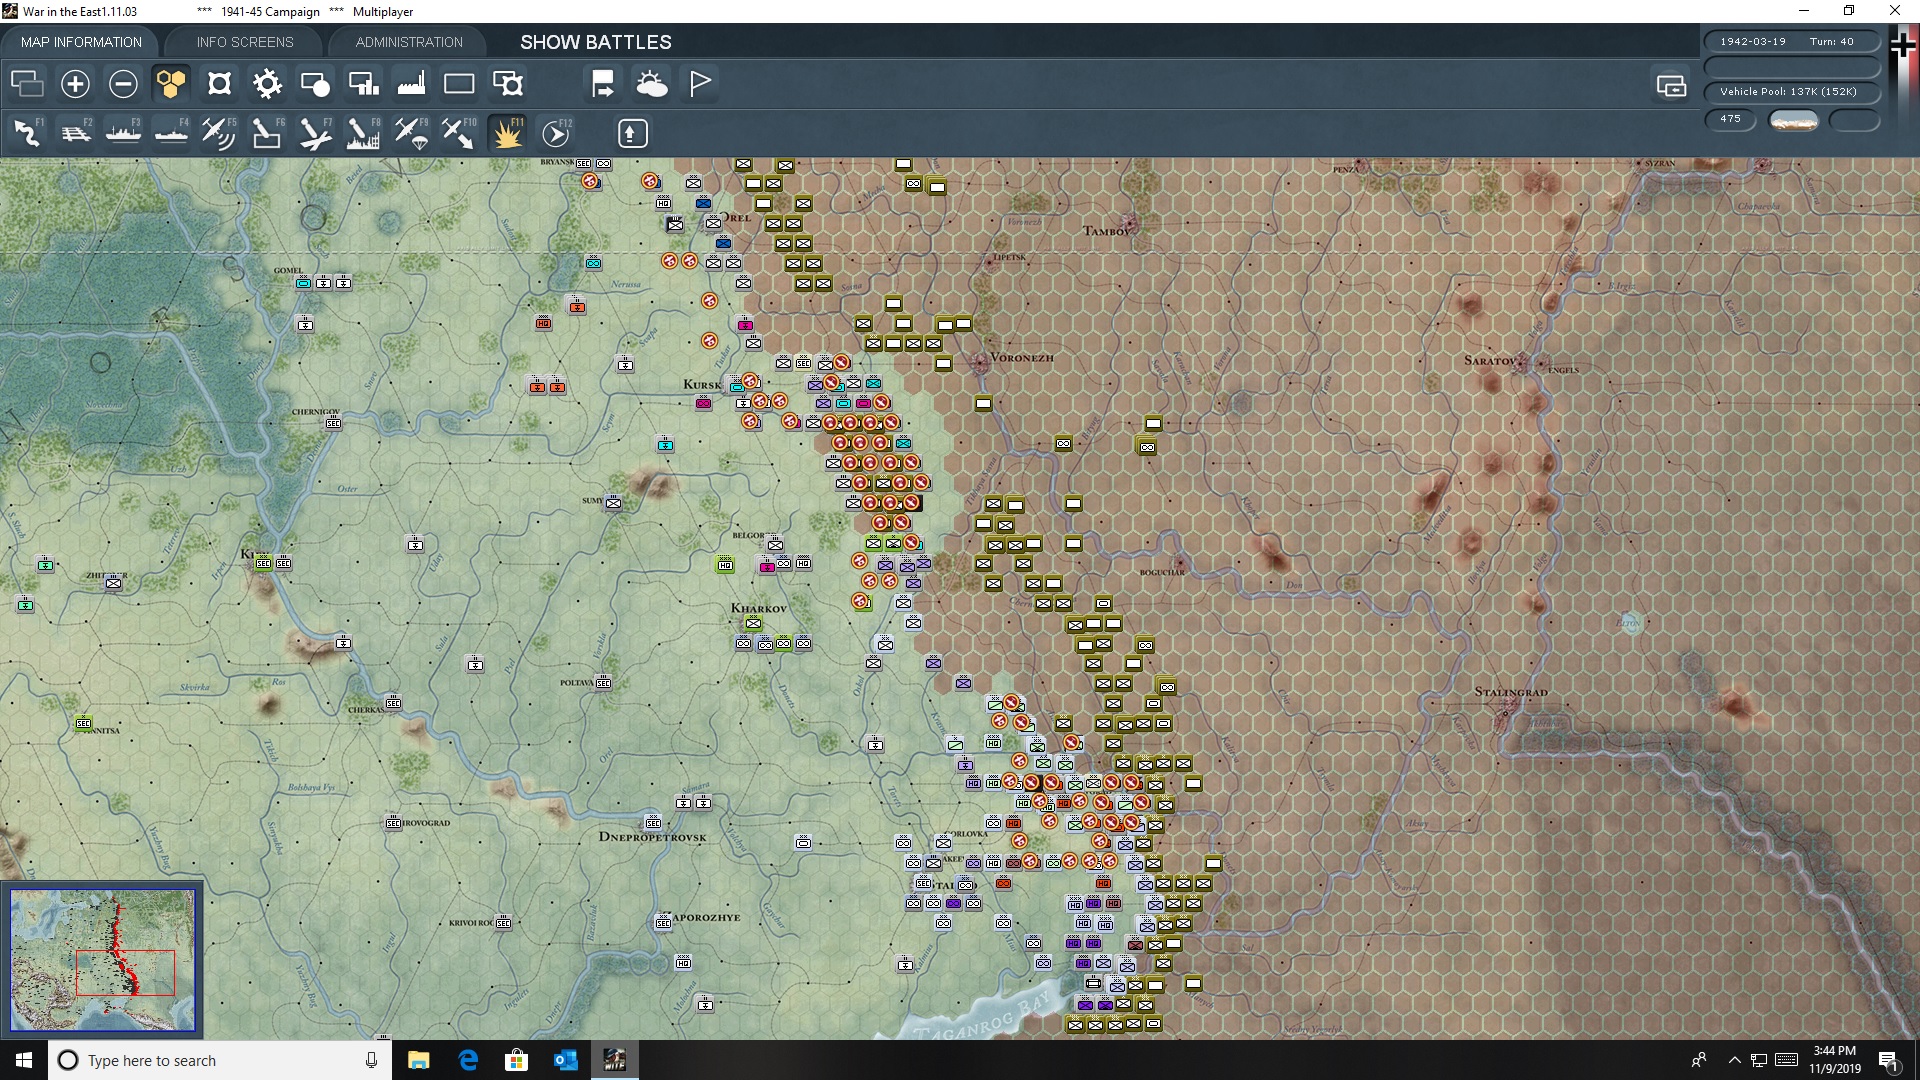The image size is (1920, 1080).
Task: Click the minimap overview thumbnail
Action: (x=102, y=960)
